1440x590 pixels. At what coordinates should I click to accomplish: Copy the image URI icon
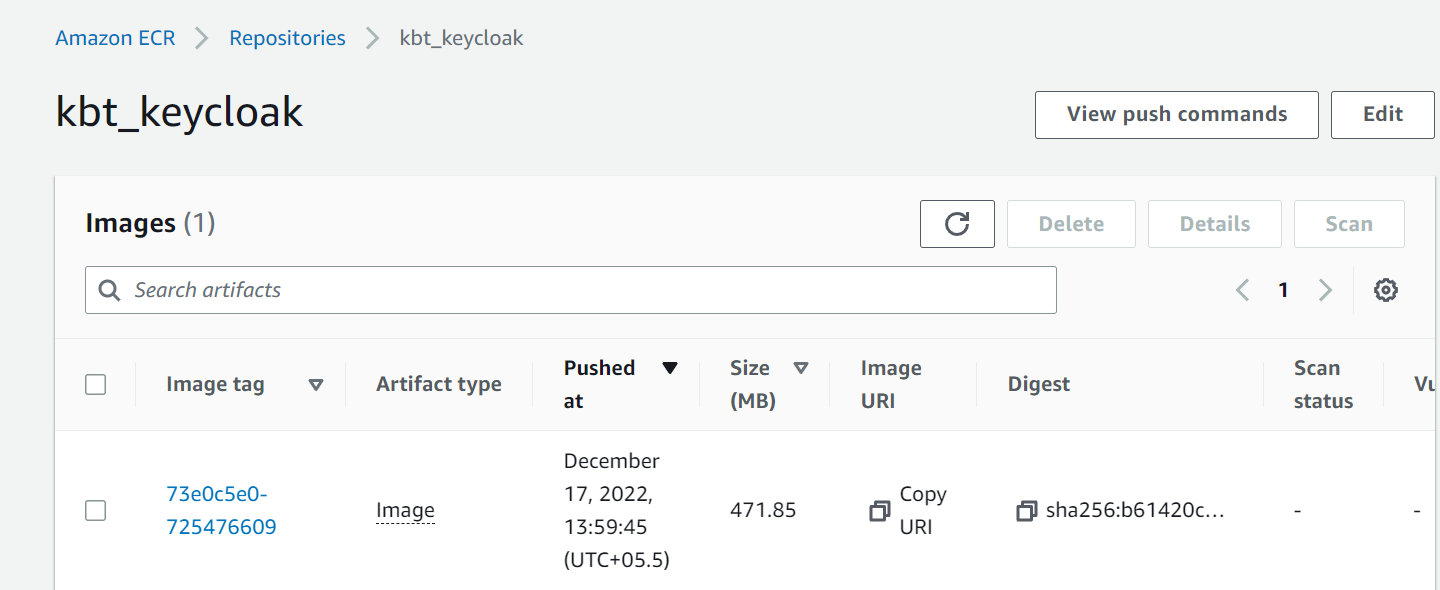[879, 511]
